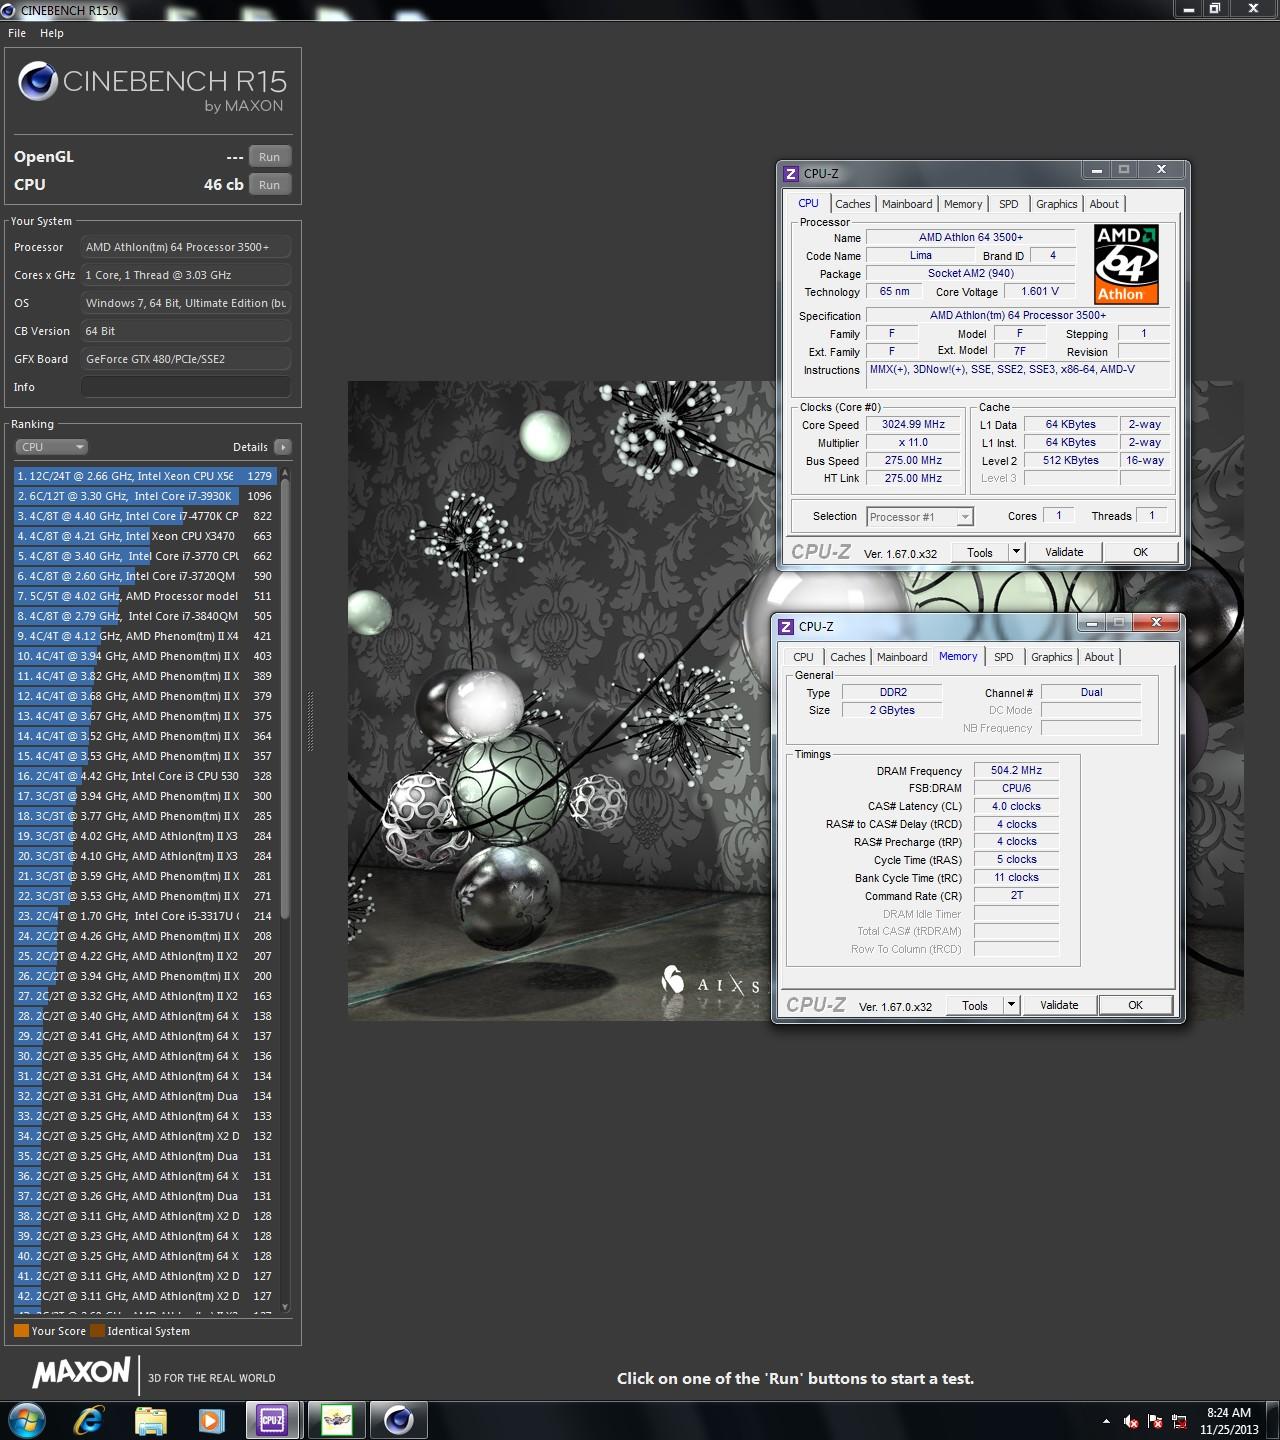
Task: Click the Your Score orange legend swatch
Action: [21, 1331]
